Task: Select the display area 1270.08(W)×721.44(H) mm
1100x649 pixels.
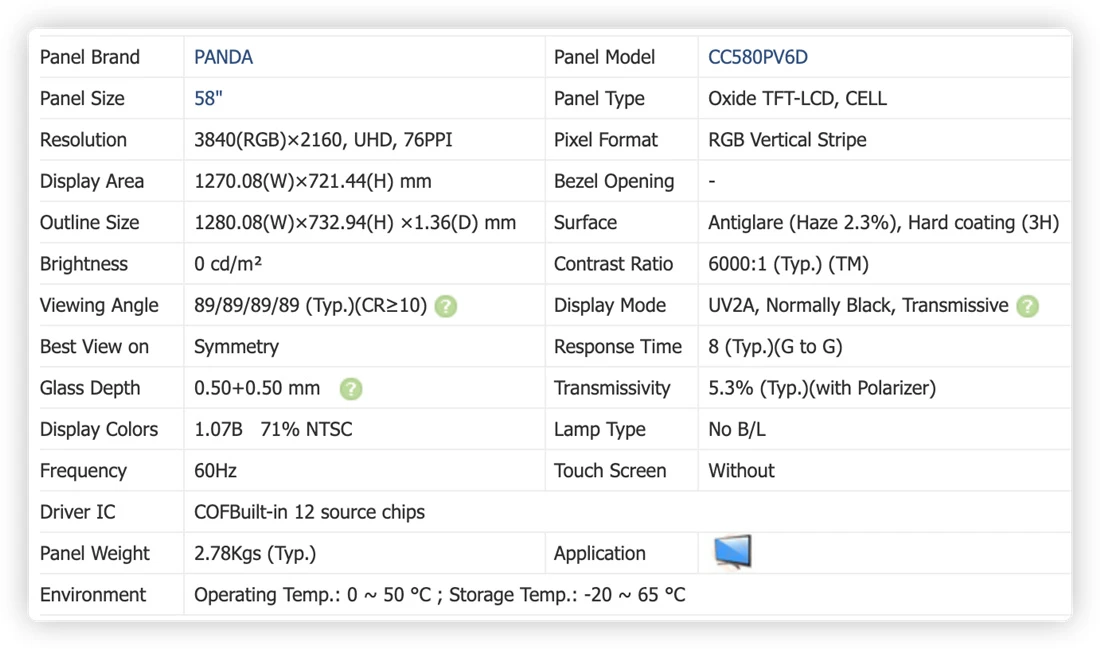Action: point(312,181)
